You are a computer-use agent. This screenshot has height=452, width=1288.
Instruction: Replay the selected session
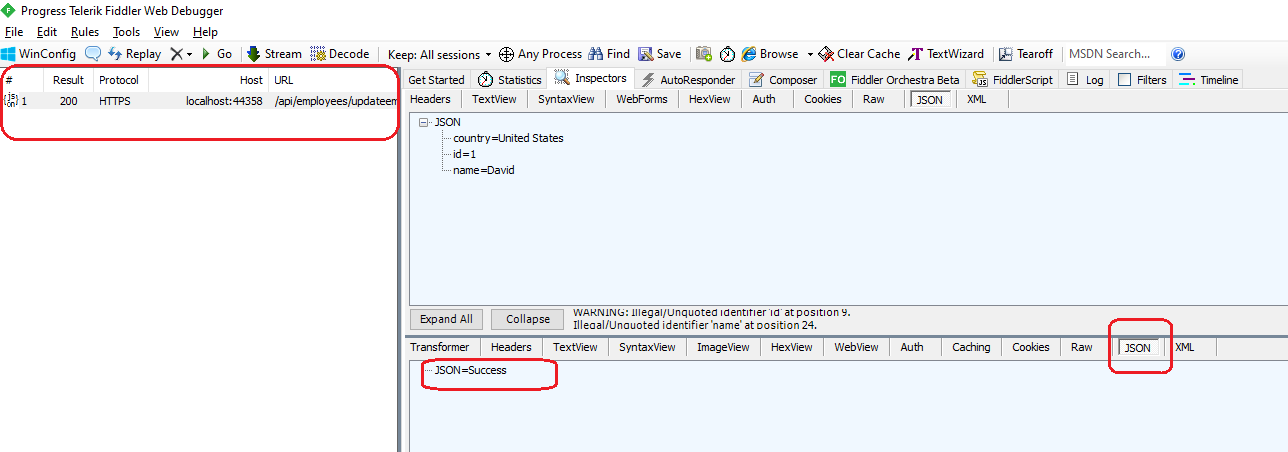point(134,54)
